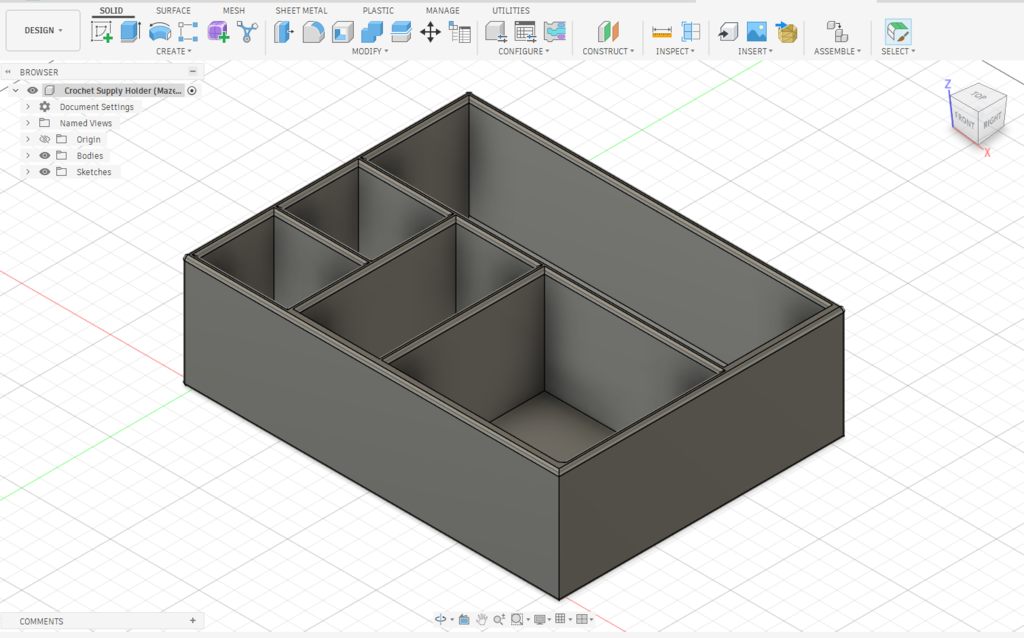Switch to the MESH tab
1024x638 pixels.
[x=234, y=10]
